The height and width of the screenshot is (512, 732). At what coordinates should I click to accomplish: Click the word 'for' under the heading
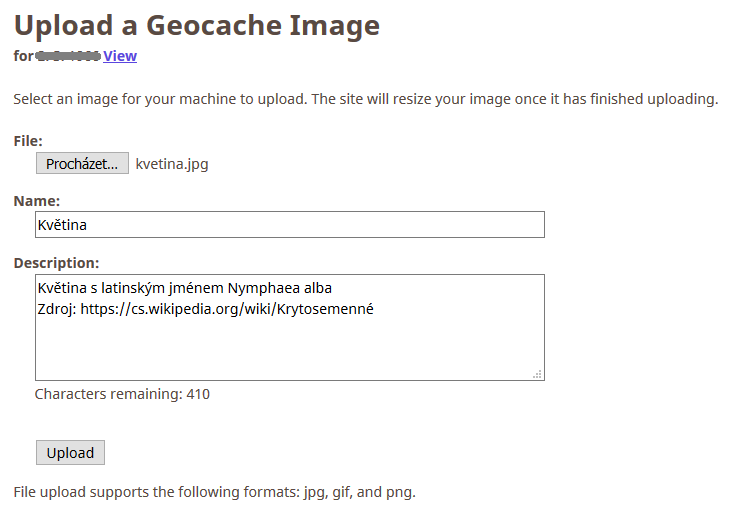click(x=23, y=56)
